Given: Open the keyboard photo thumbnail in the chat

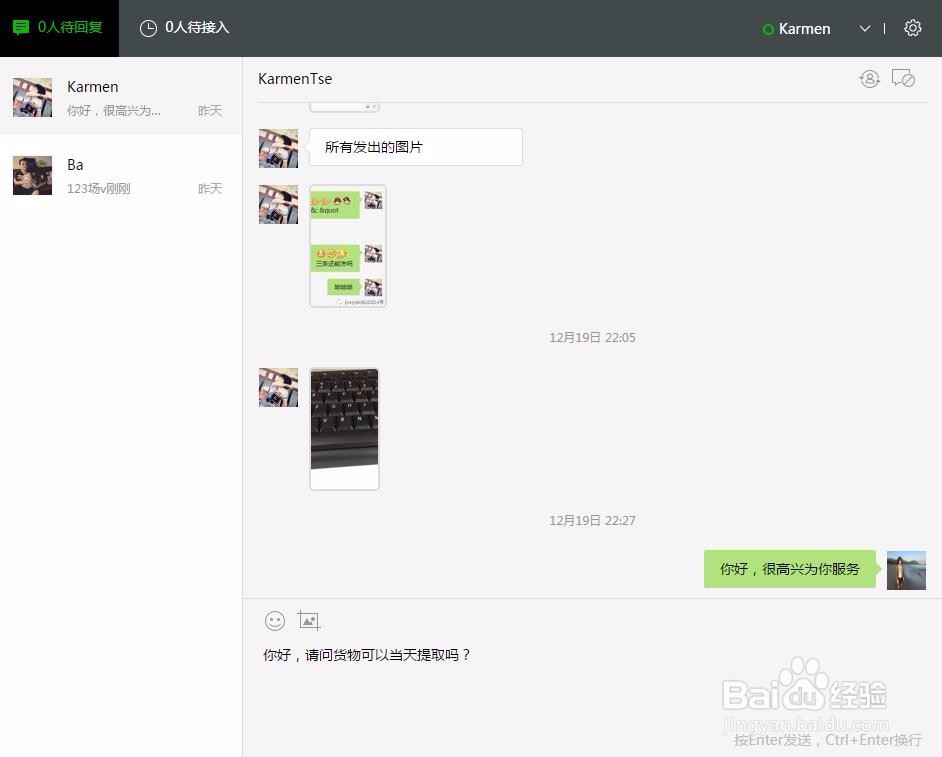Looking at the screenshot, I should click(344, 428).
